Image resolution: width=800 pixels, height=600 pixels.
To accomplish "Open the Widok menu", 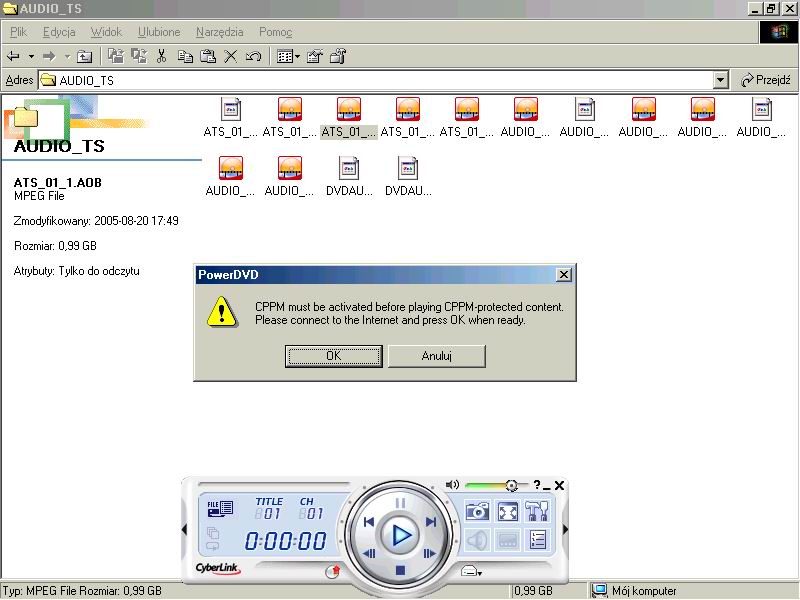I will 106,32.
